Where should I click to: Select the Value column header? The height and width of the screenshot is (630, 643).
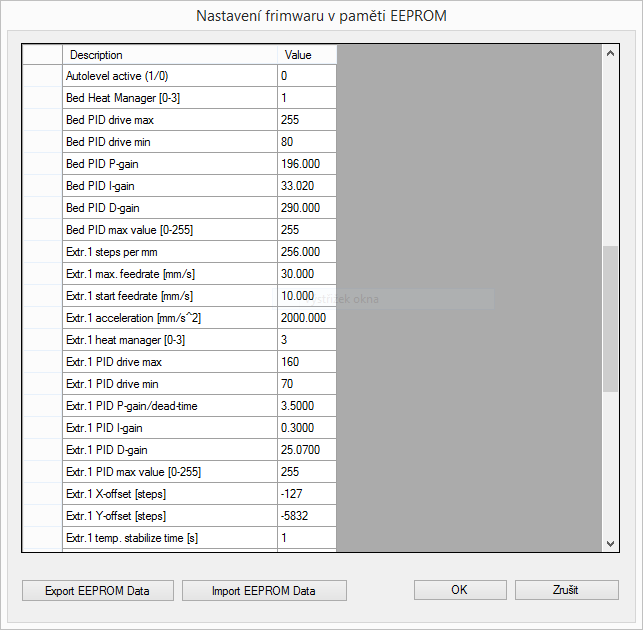coord(307,55)
